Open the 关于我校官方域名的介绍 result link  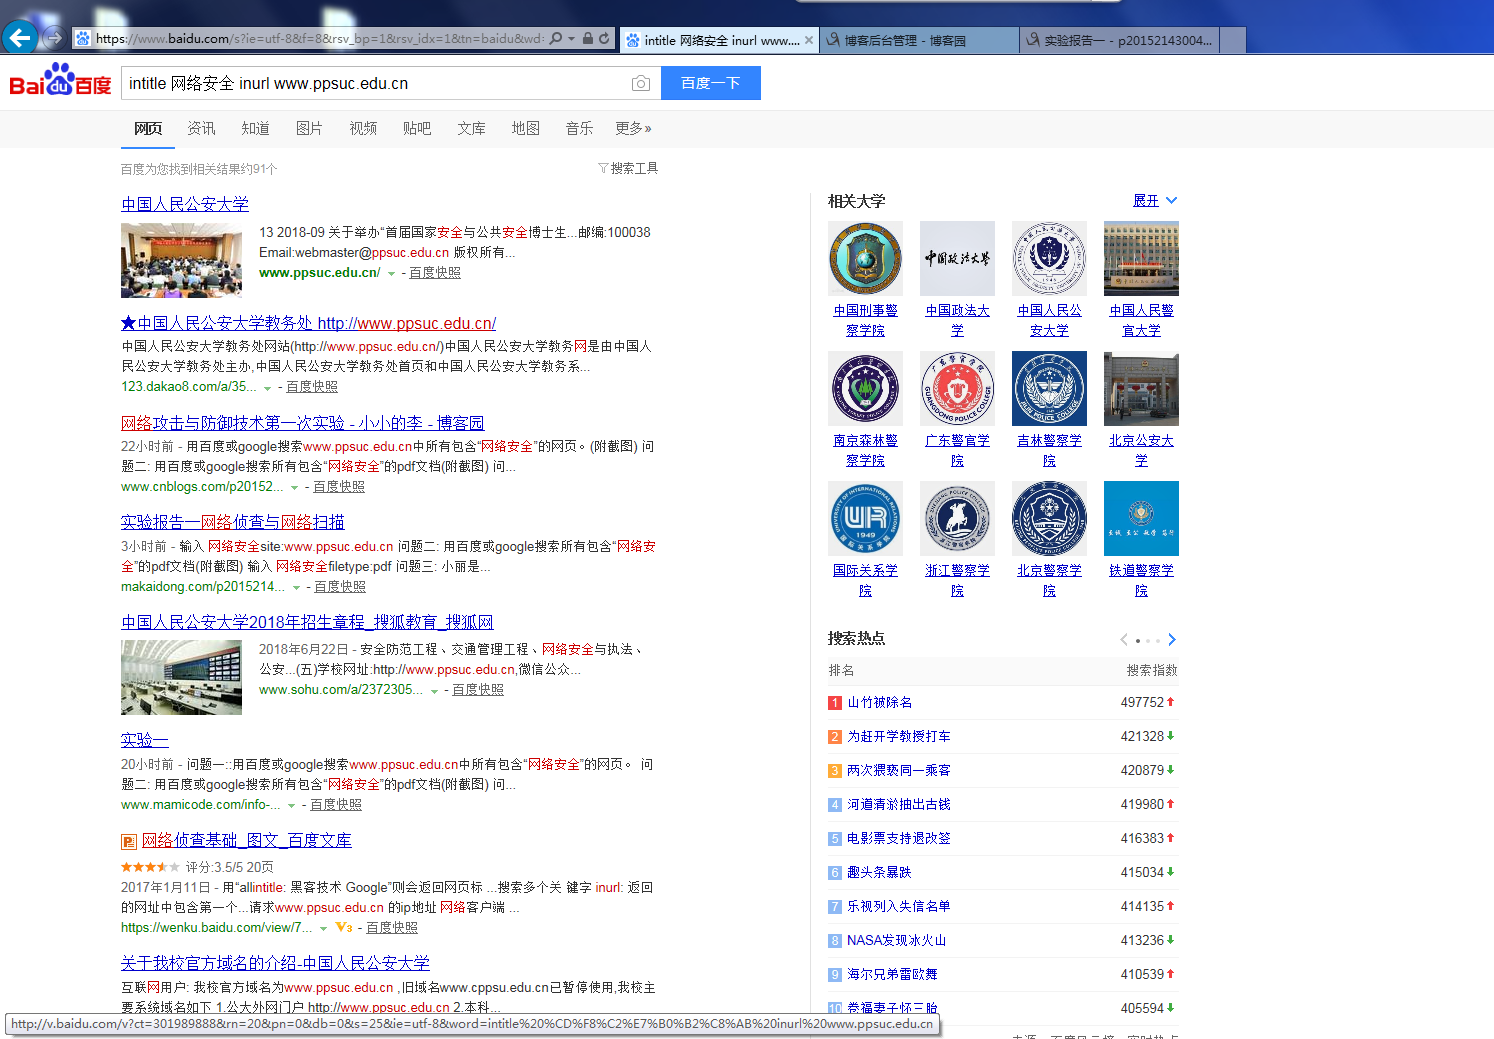point(275,963)
